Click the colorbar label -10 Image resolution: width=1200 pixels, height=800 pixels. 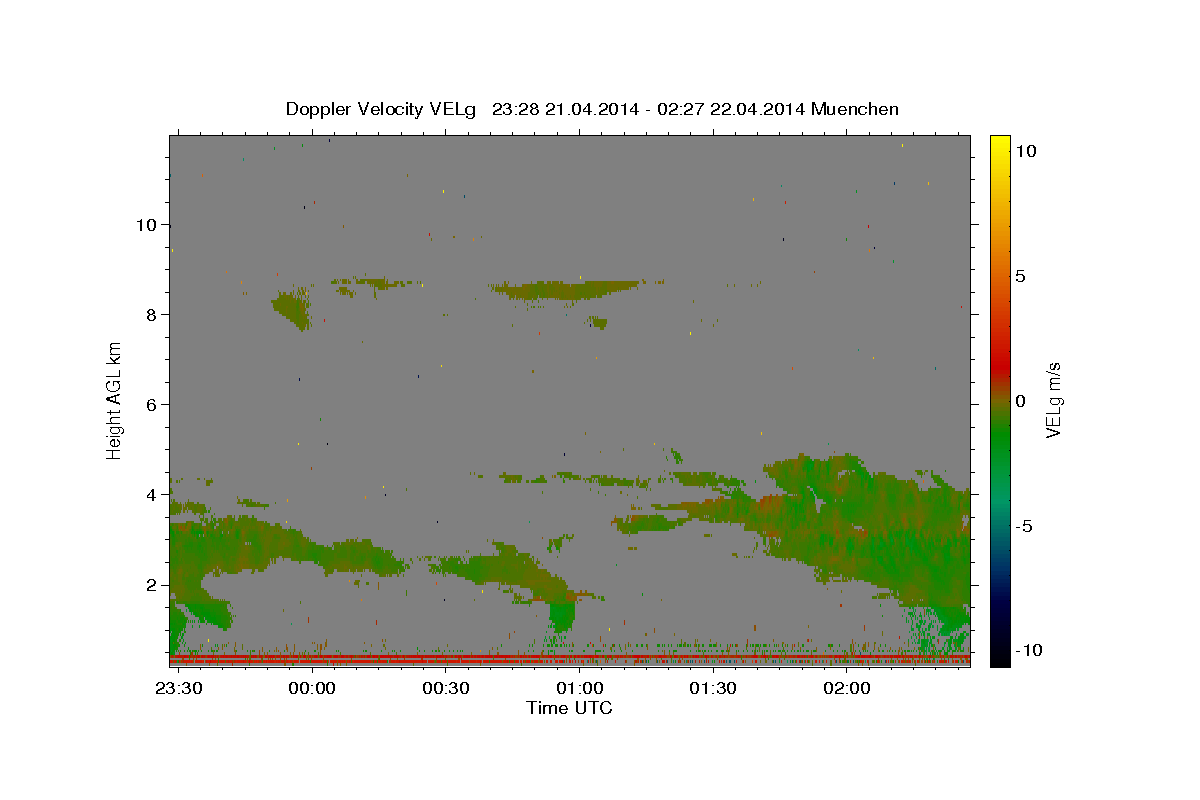tap(1029, 651)
